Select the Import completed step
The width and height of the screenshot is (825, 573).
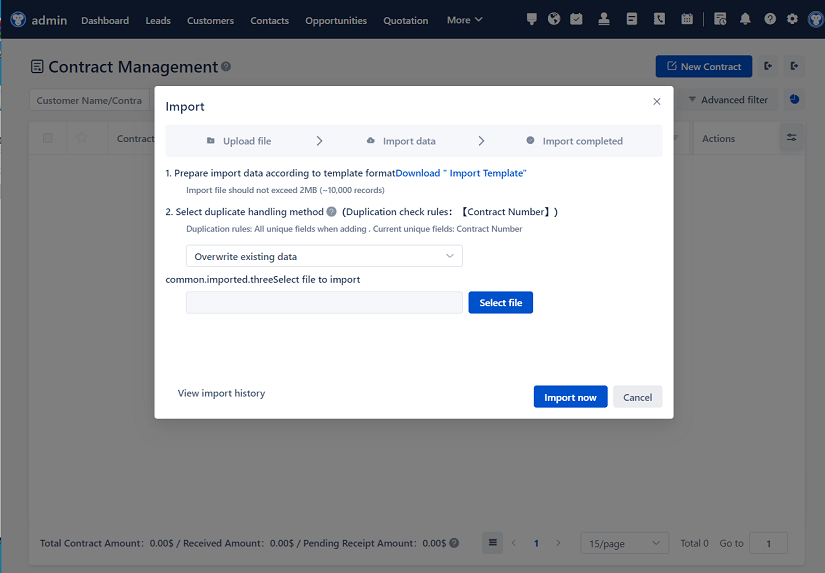click(x=575, y=141)
